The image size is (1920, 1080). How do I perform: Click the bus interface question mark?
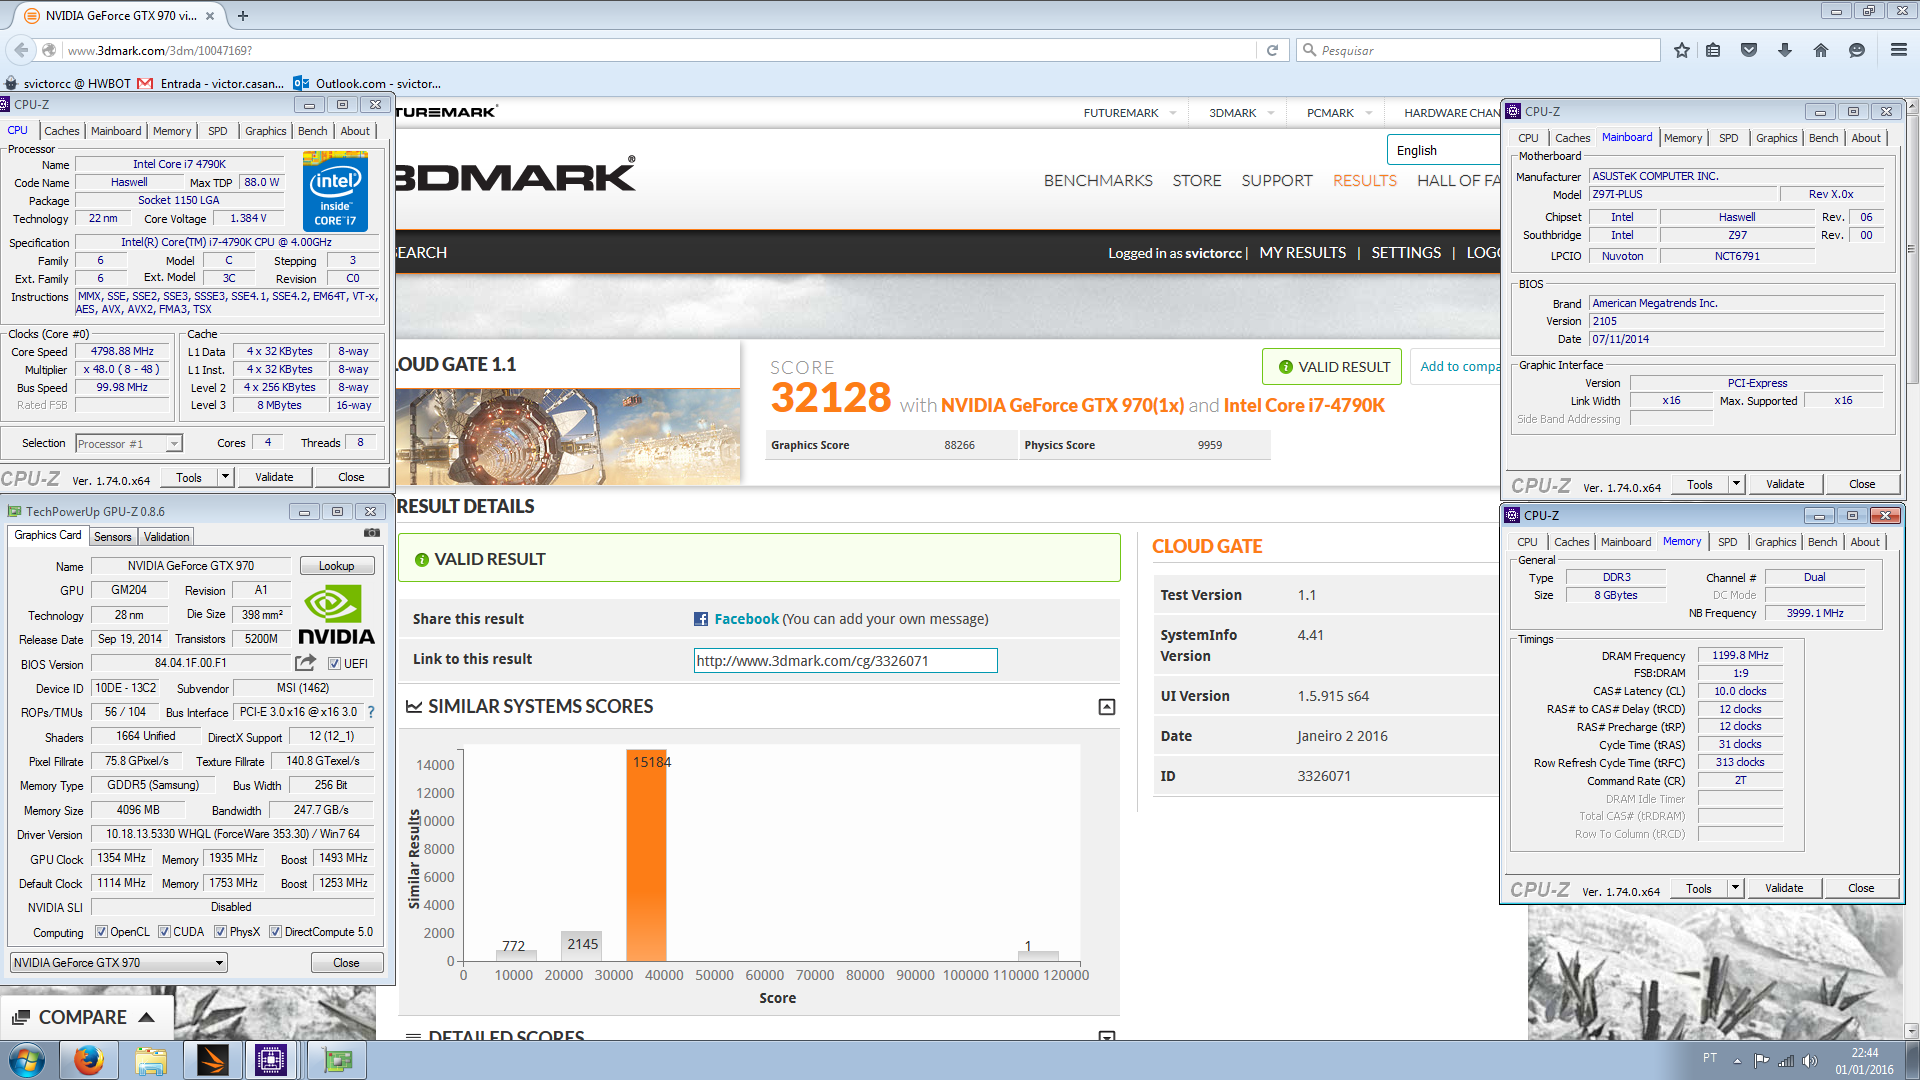pyautogui.click(x=371, y=712)
